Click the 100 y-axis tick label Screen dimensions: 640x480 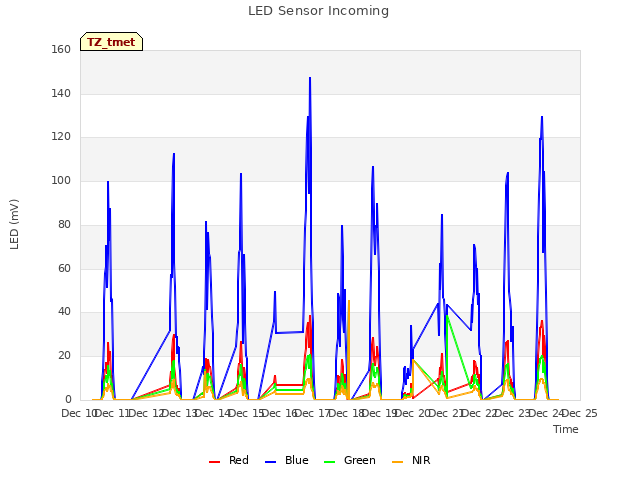click(61, 180)
